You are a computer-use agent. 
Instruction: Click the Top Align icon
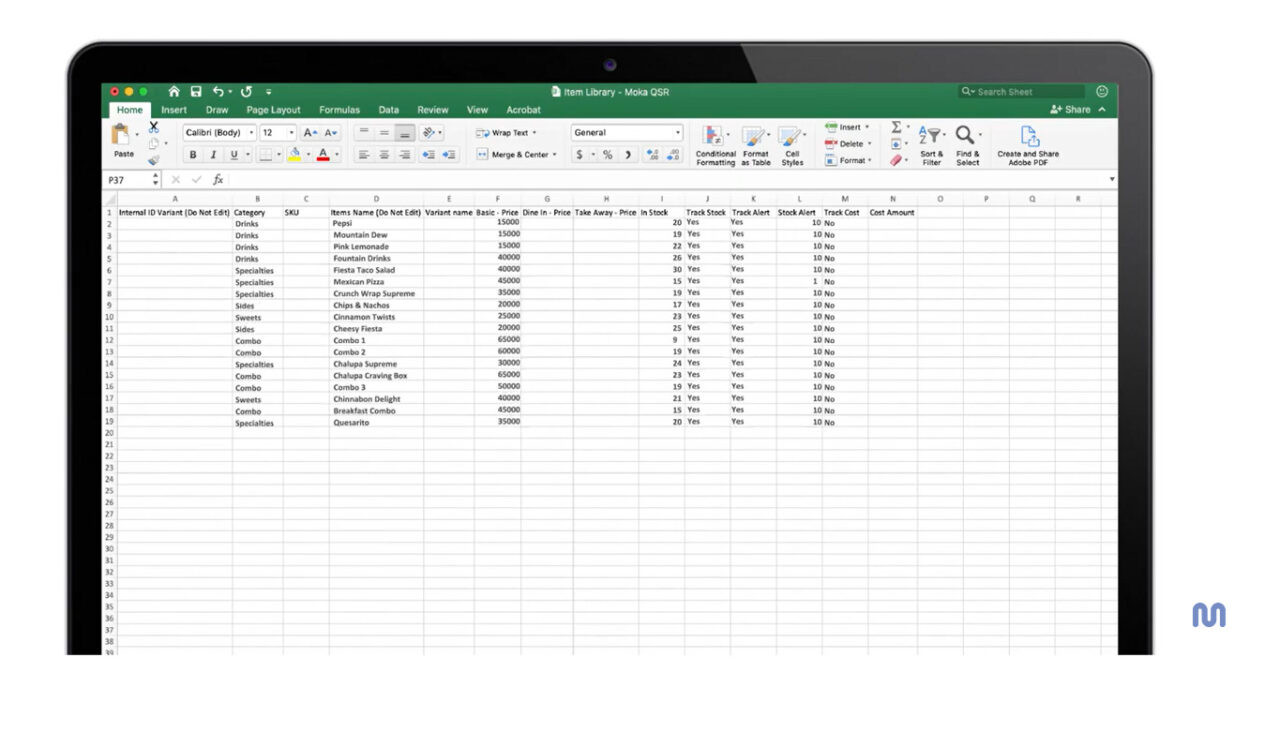point(364,132)
